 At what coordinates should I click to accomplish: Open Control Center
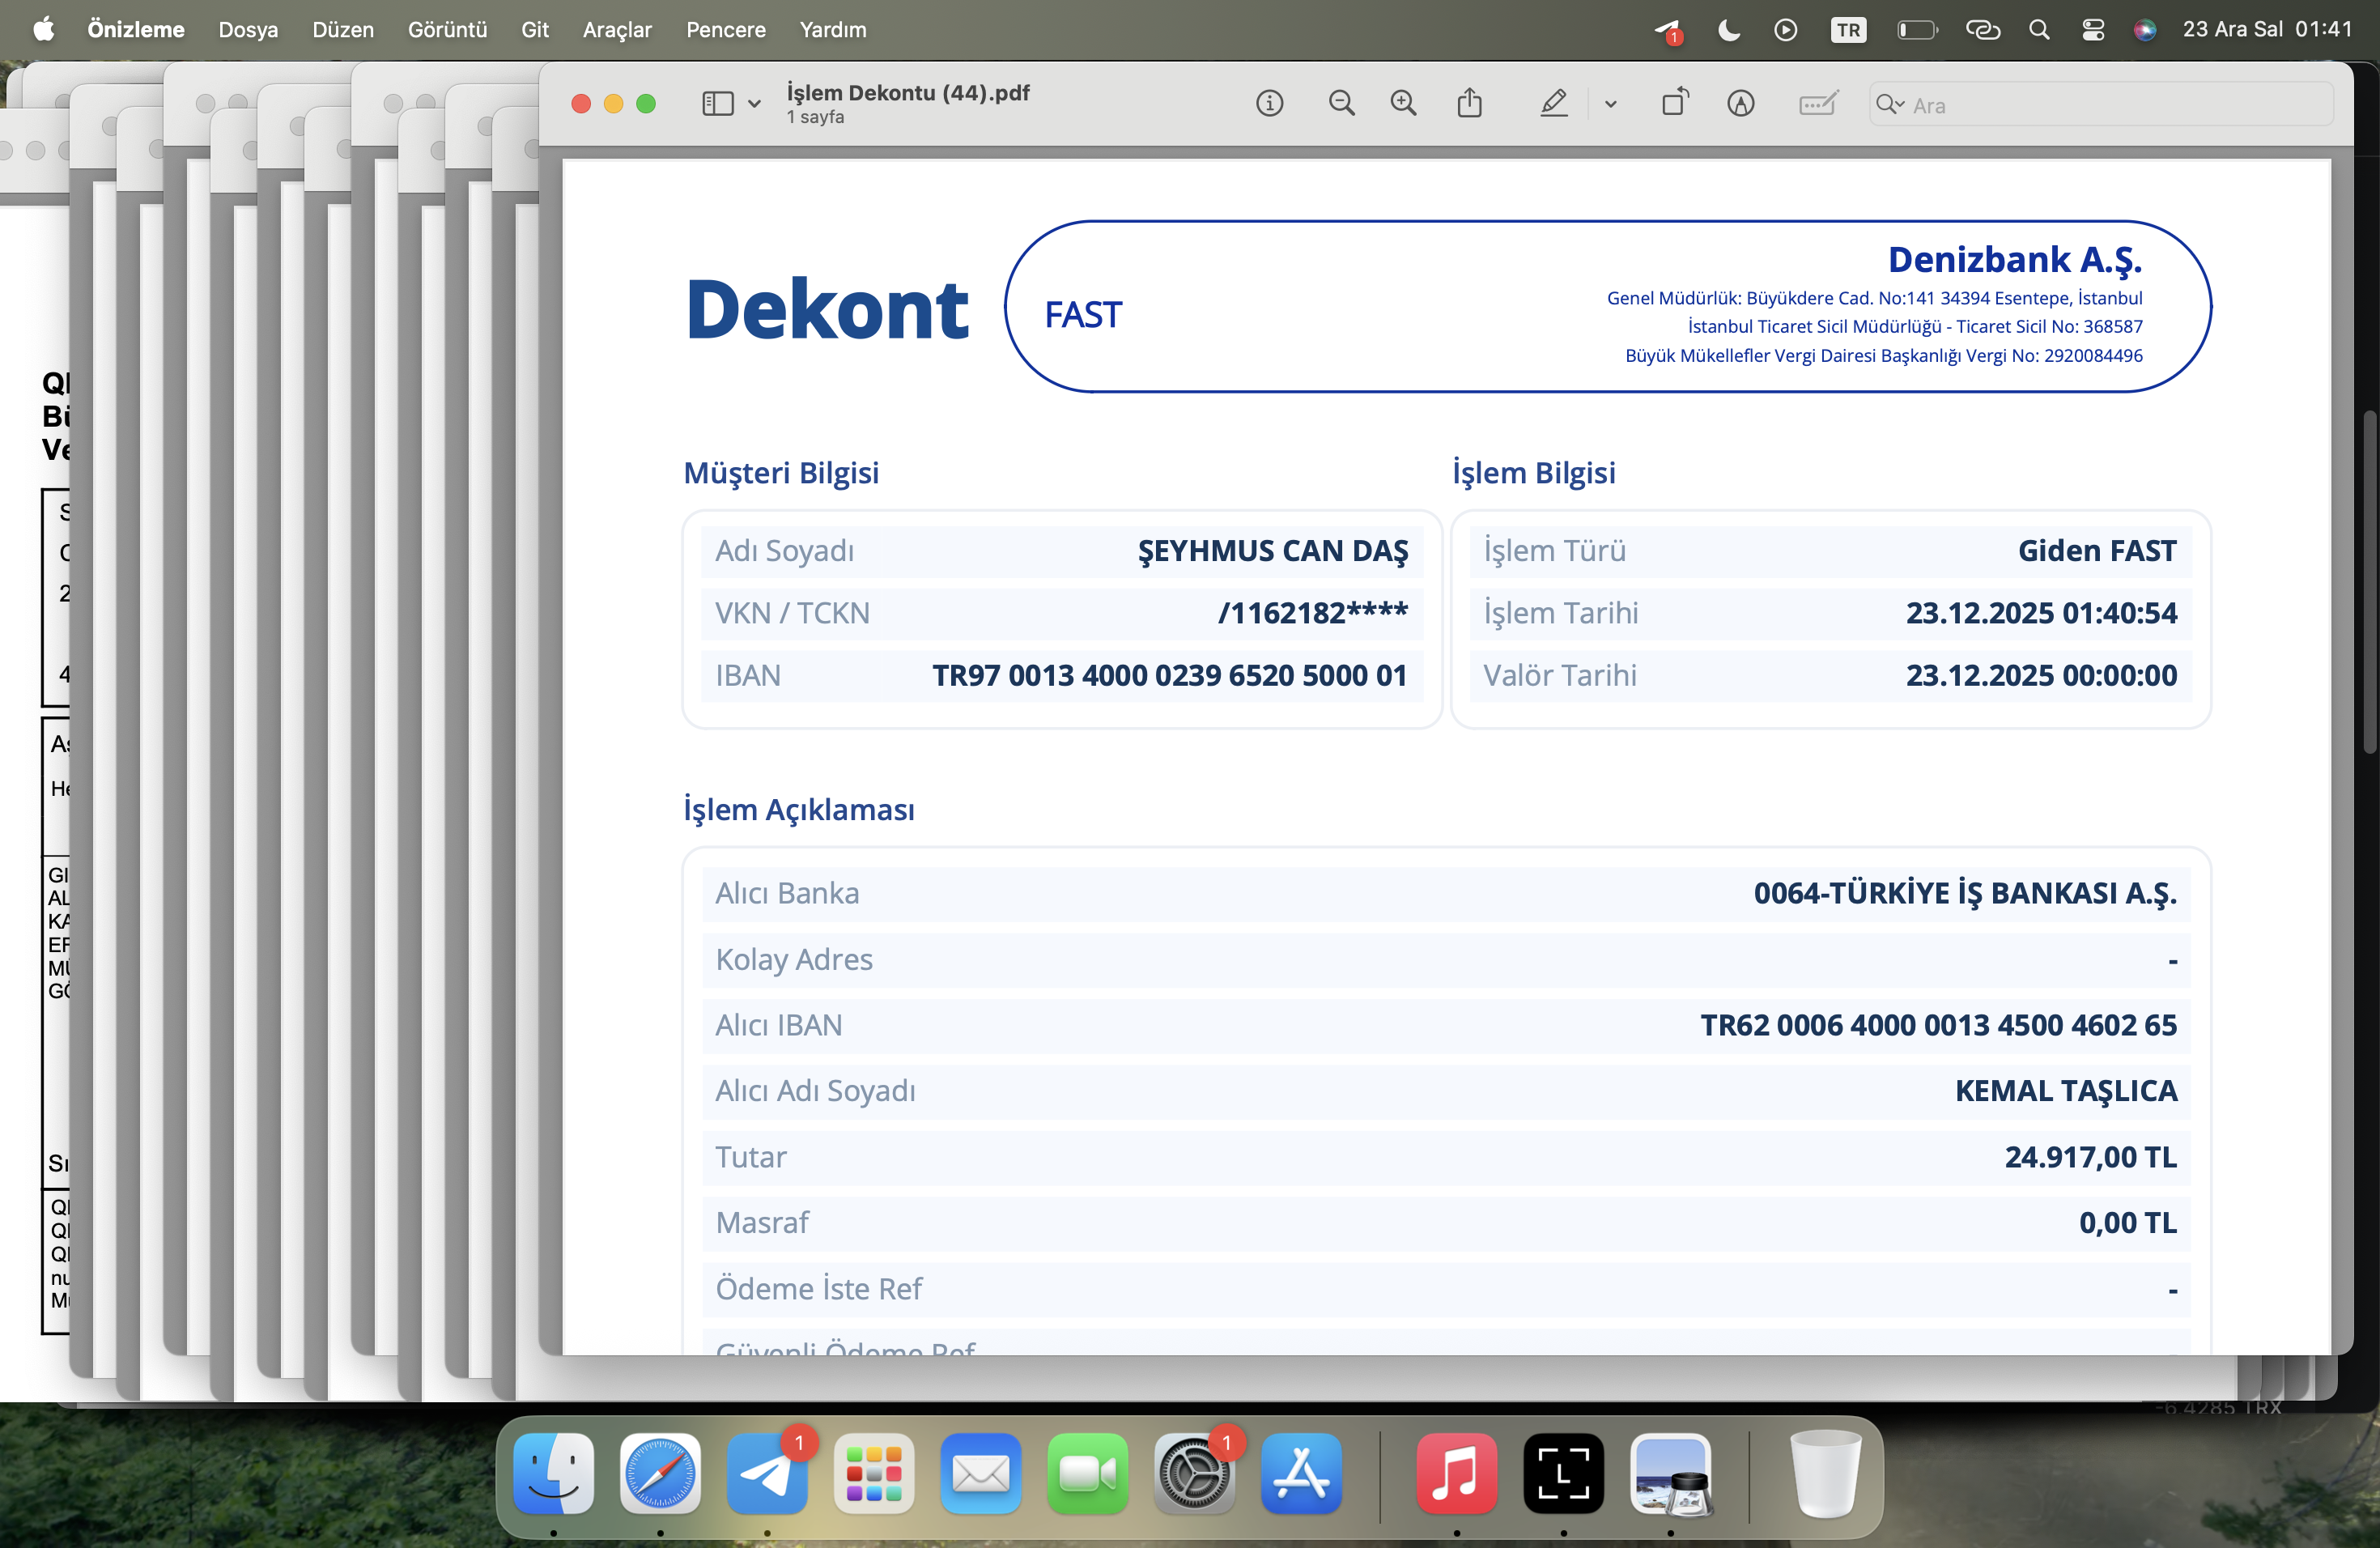point(2093,30)
